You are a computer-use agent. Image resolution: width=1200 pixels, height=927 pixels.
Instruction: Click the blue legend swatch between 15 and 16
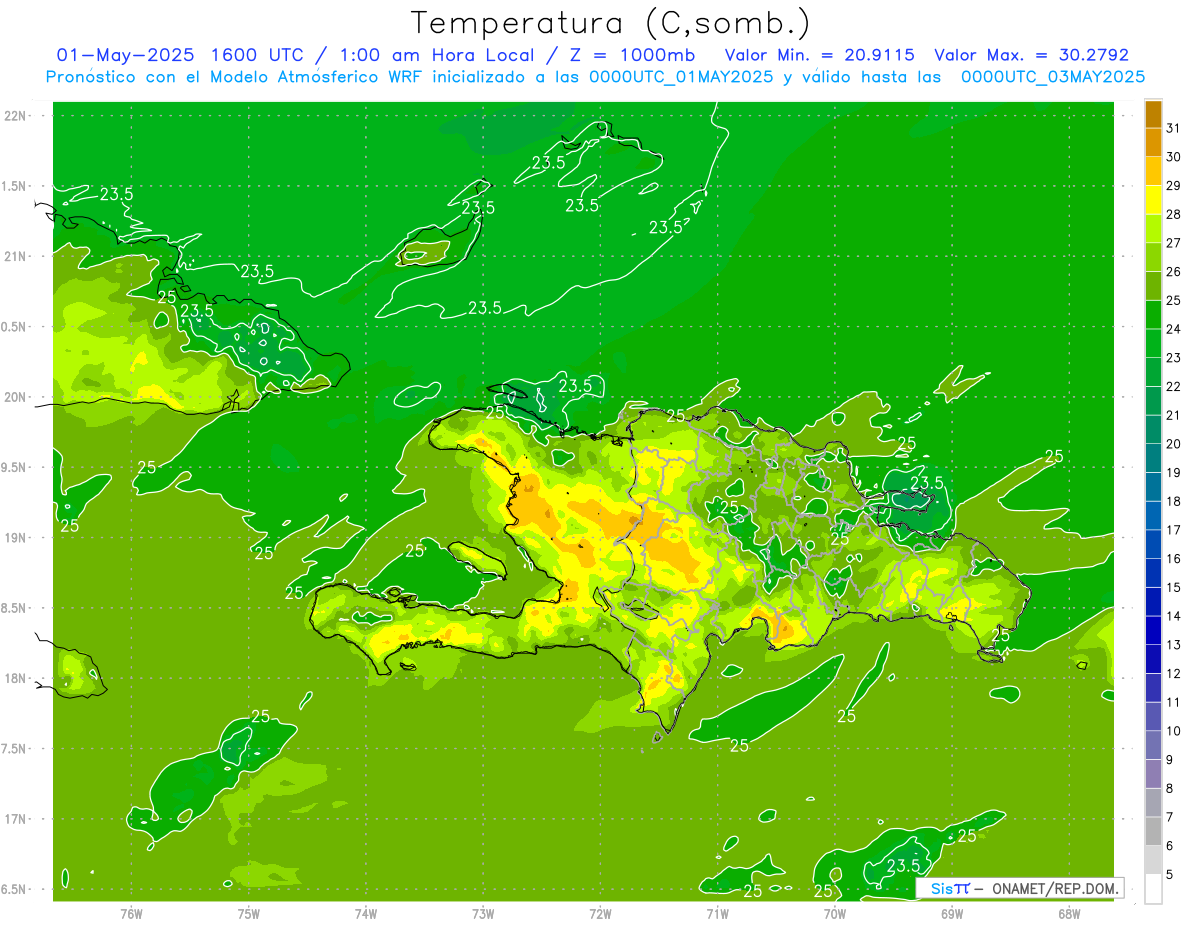pyautogui.click(x=1153, y=573)
